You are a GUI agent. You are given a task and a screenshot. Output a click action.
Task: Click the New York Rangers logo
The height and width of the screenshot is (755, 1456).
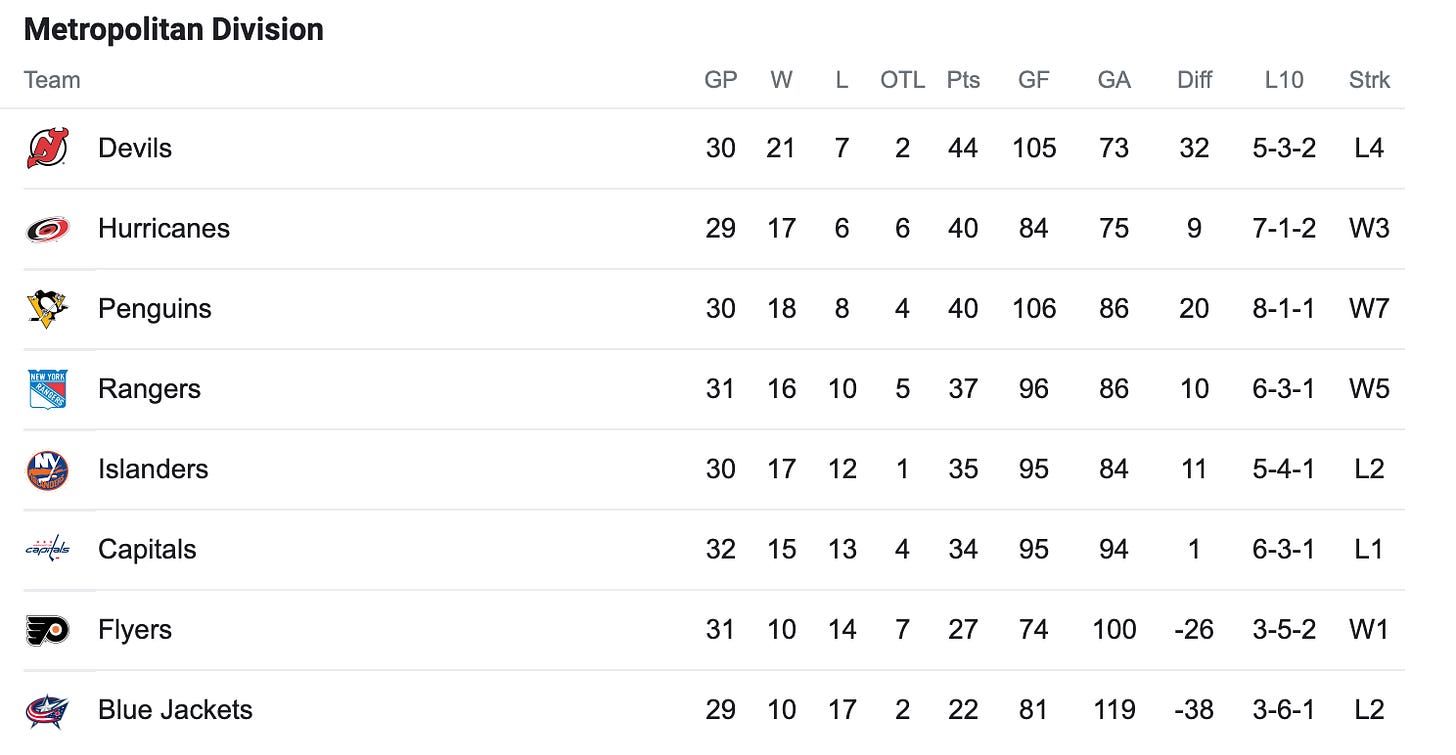point(47,389)
